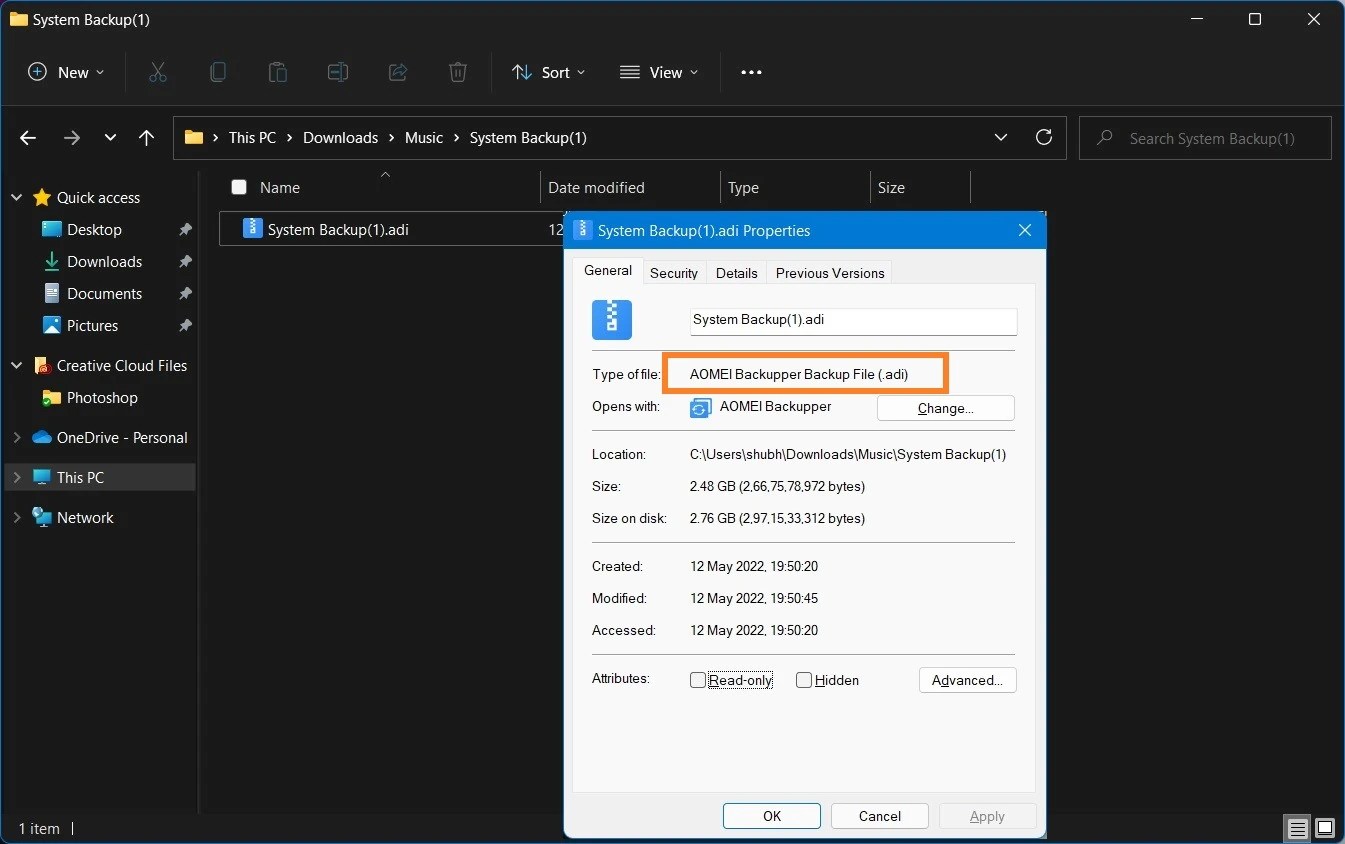Go back with the left arrow

tap(28, 138)
